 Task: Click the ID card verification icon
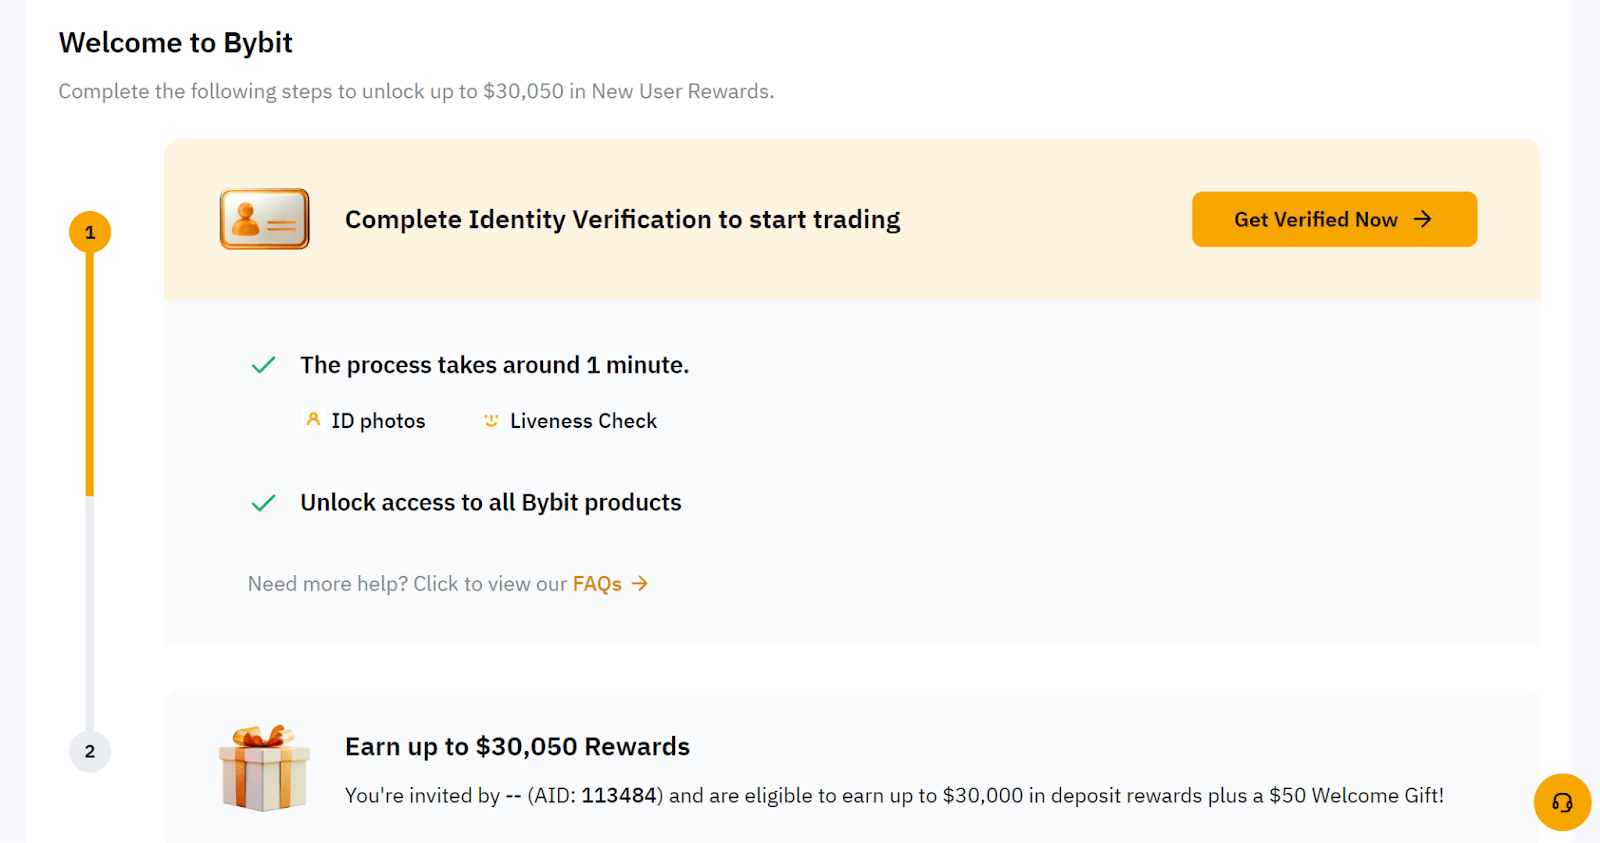pos(263,219)
